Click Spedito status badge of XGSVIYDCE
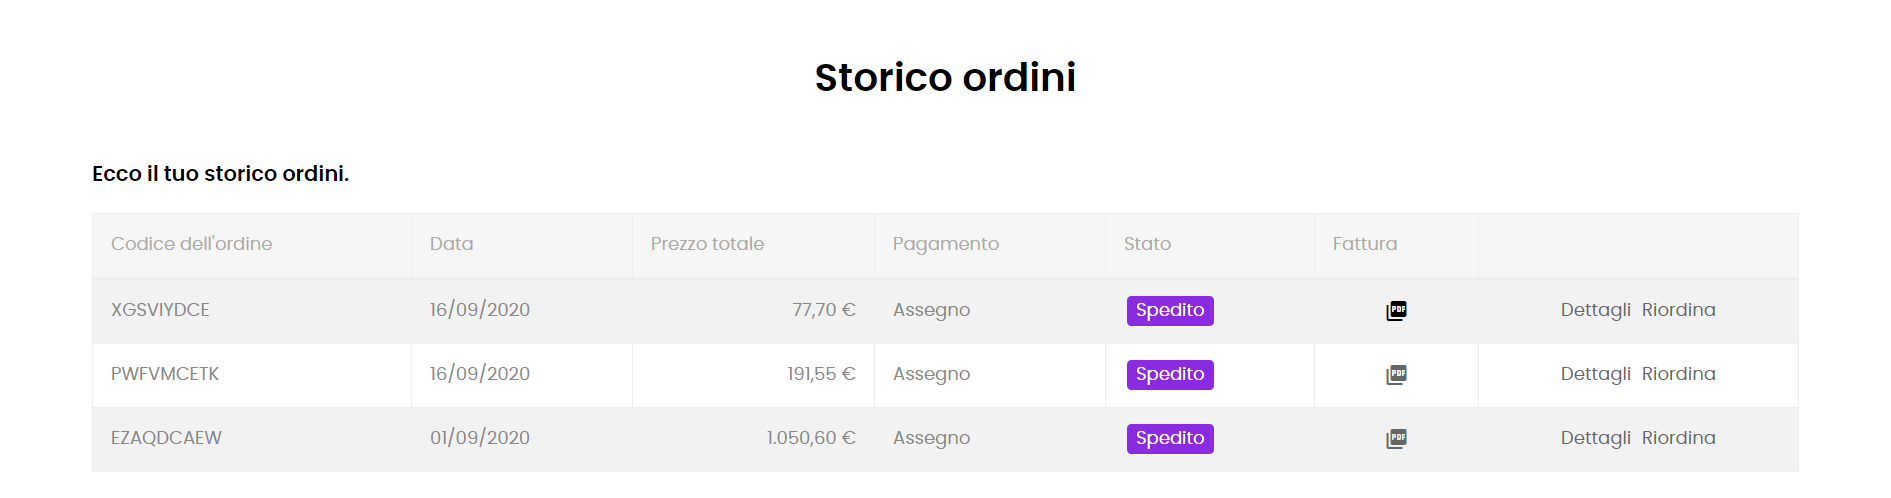Screen dimensions: 1891x498 1169,311
